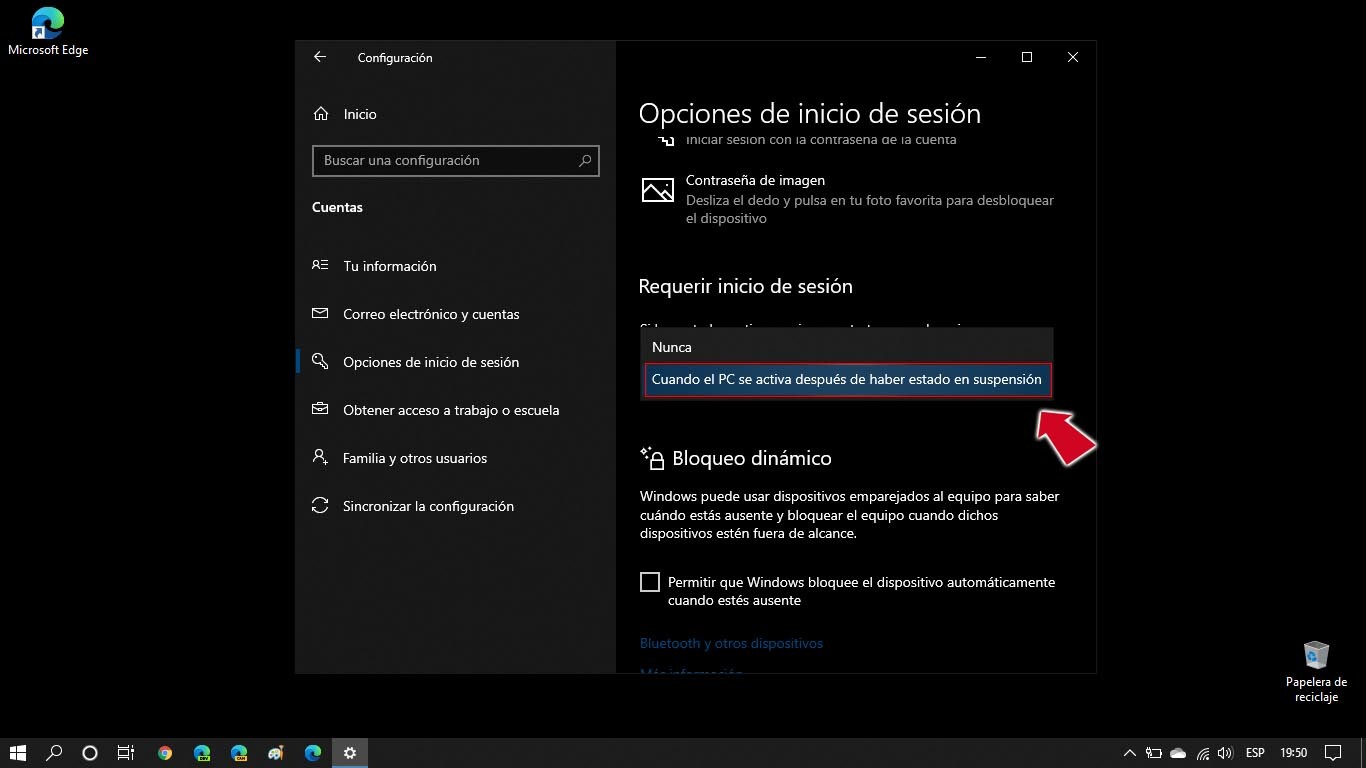Open the Bluetooth y otros dispositivos link
Screen dimensions: 1366x768
[x=731, y=643]
